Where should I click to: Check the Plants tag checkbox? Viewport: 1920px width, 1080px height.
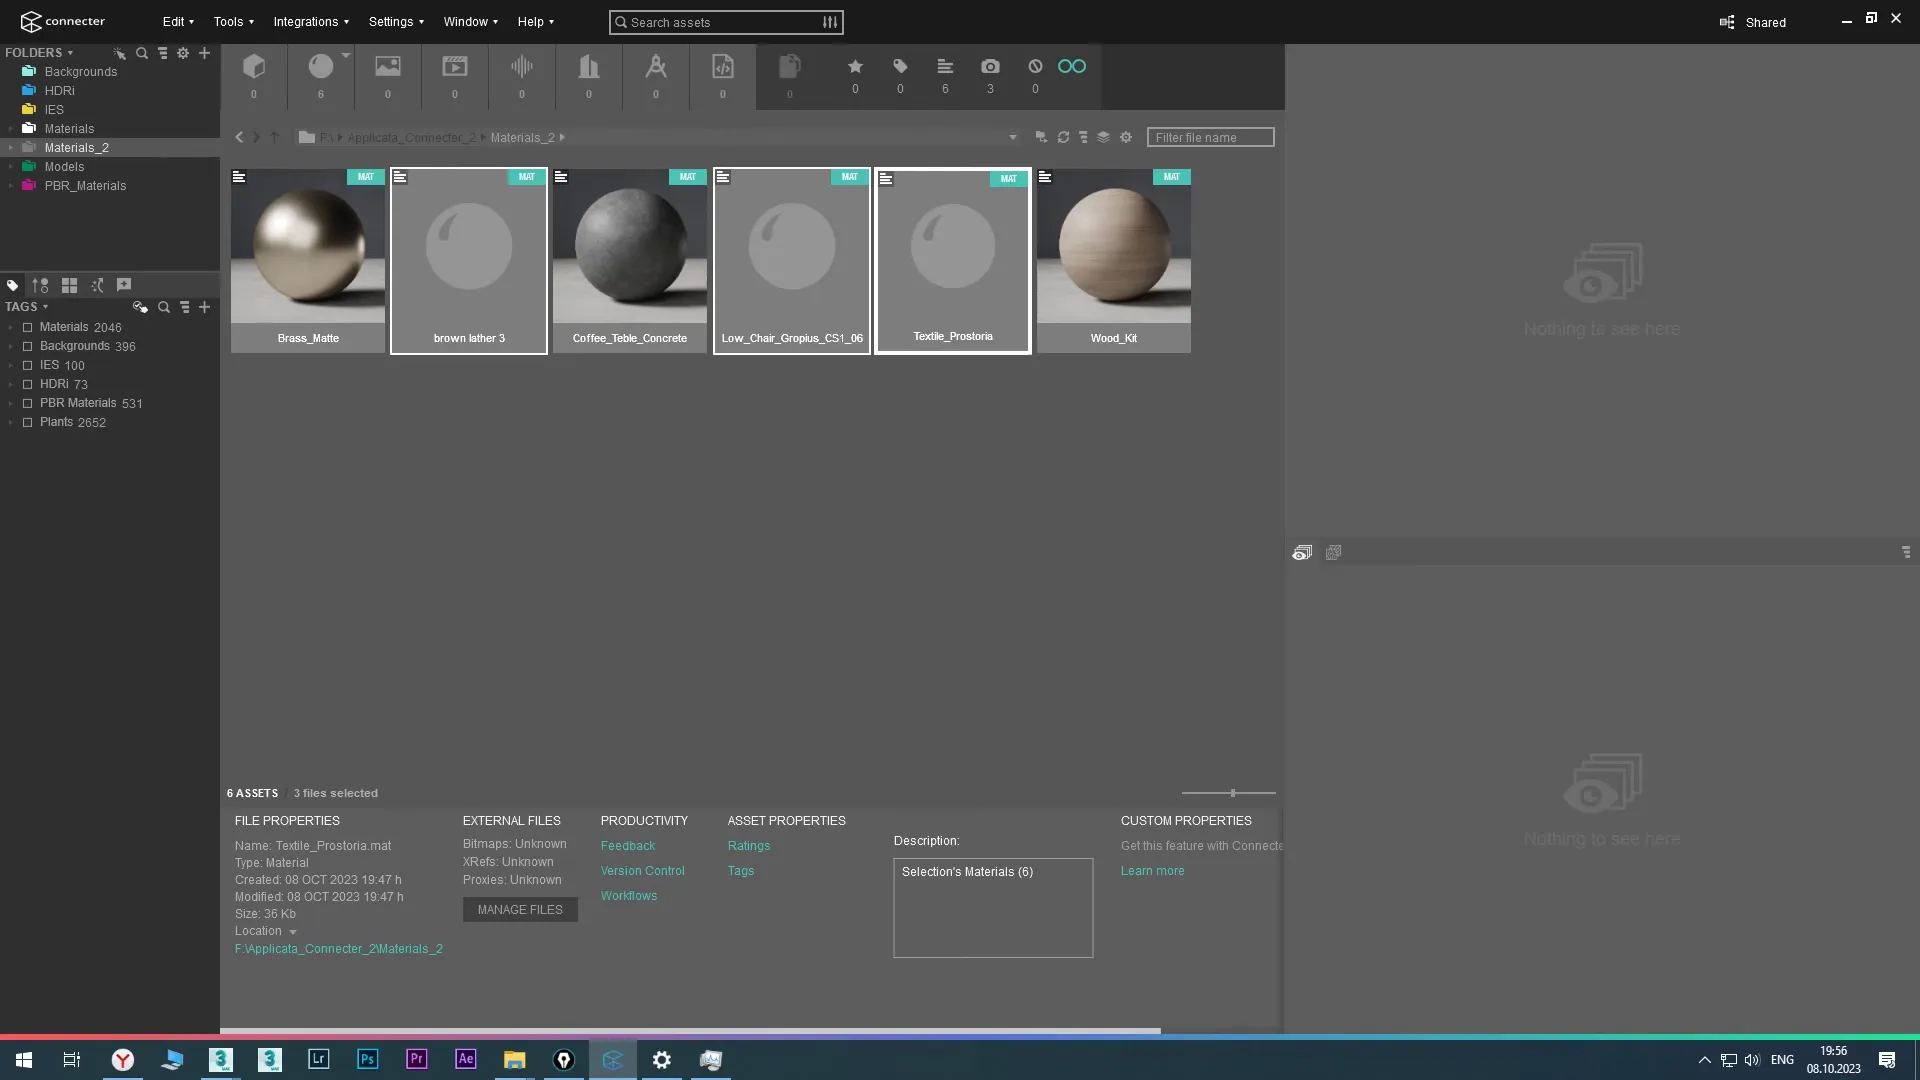coord(28,423)
